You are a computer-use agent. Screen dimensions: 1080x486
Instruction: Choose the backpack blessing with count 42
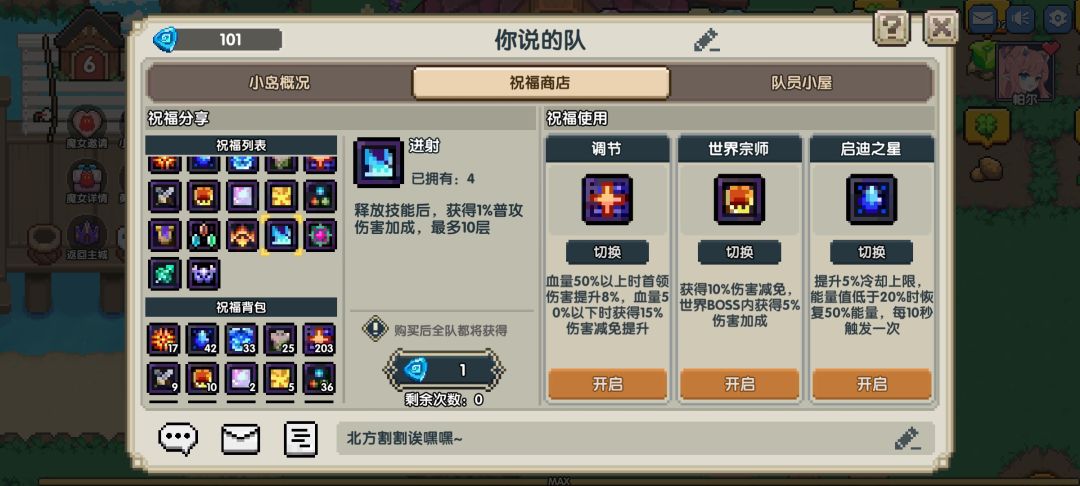tap(203, 339)
